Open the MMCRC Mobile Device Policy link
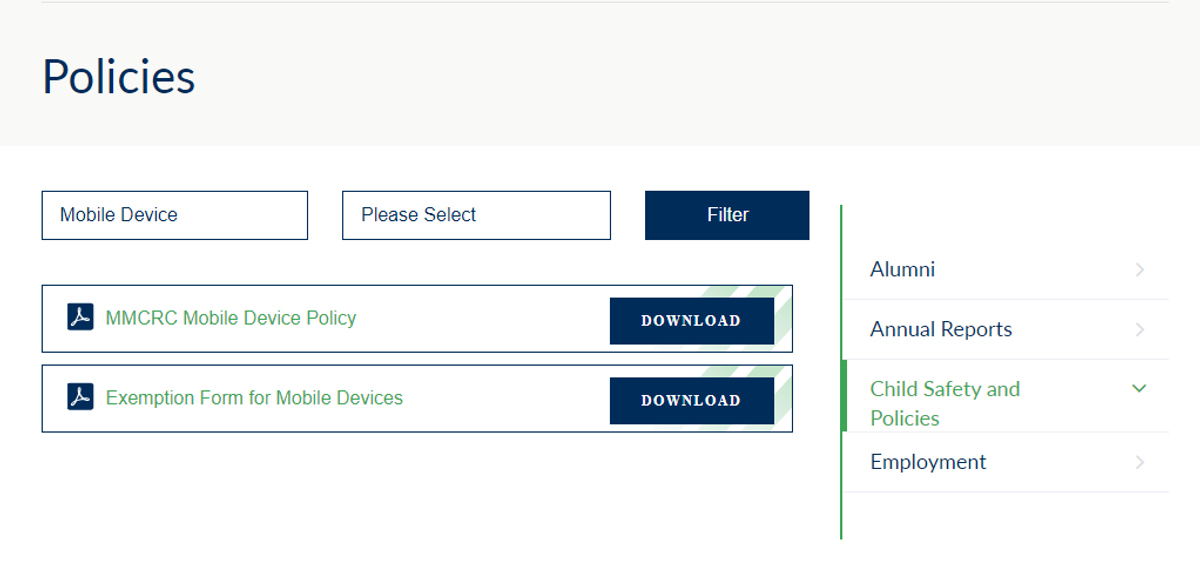The height and width of the screenshot is (565, 1200). (x=231, y=318)
